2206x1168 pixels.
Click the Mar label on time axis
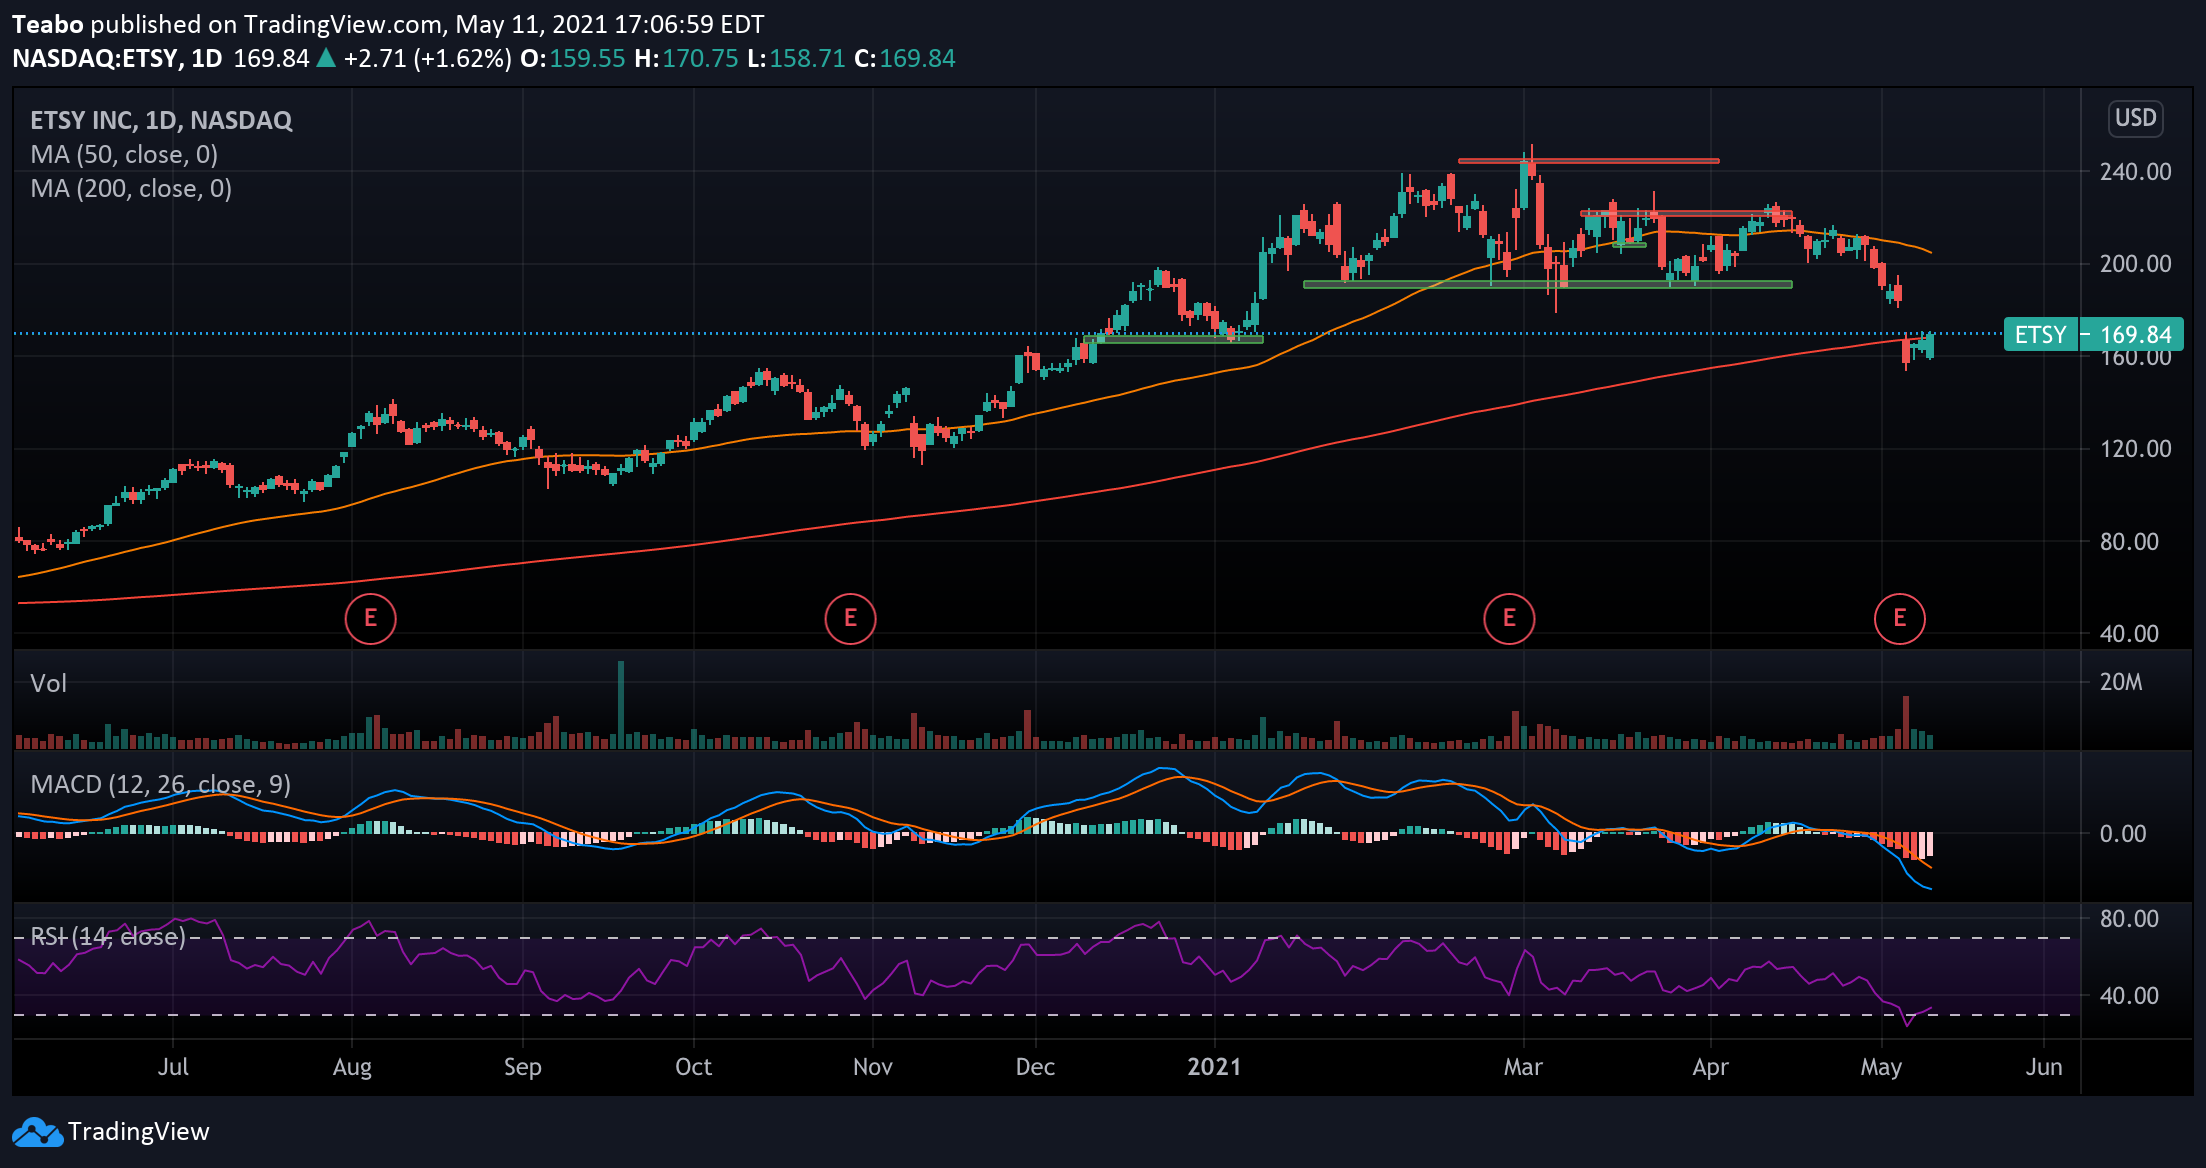[x=1523, y=1066]
